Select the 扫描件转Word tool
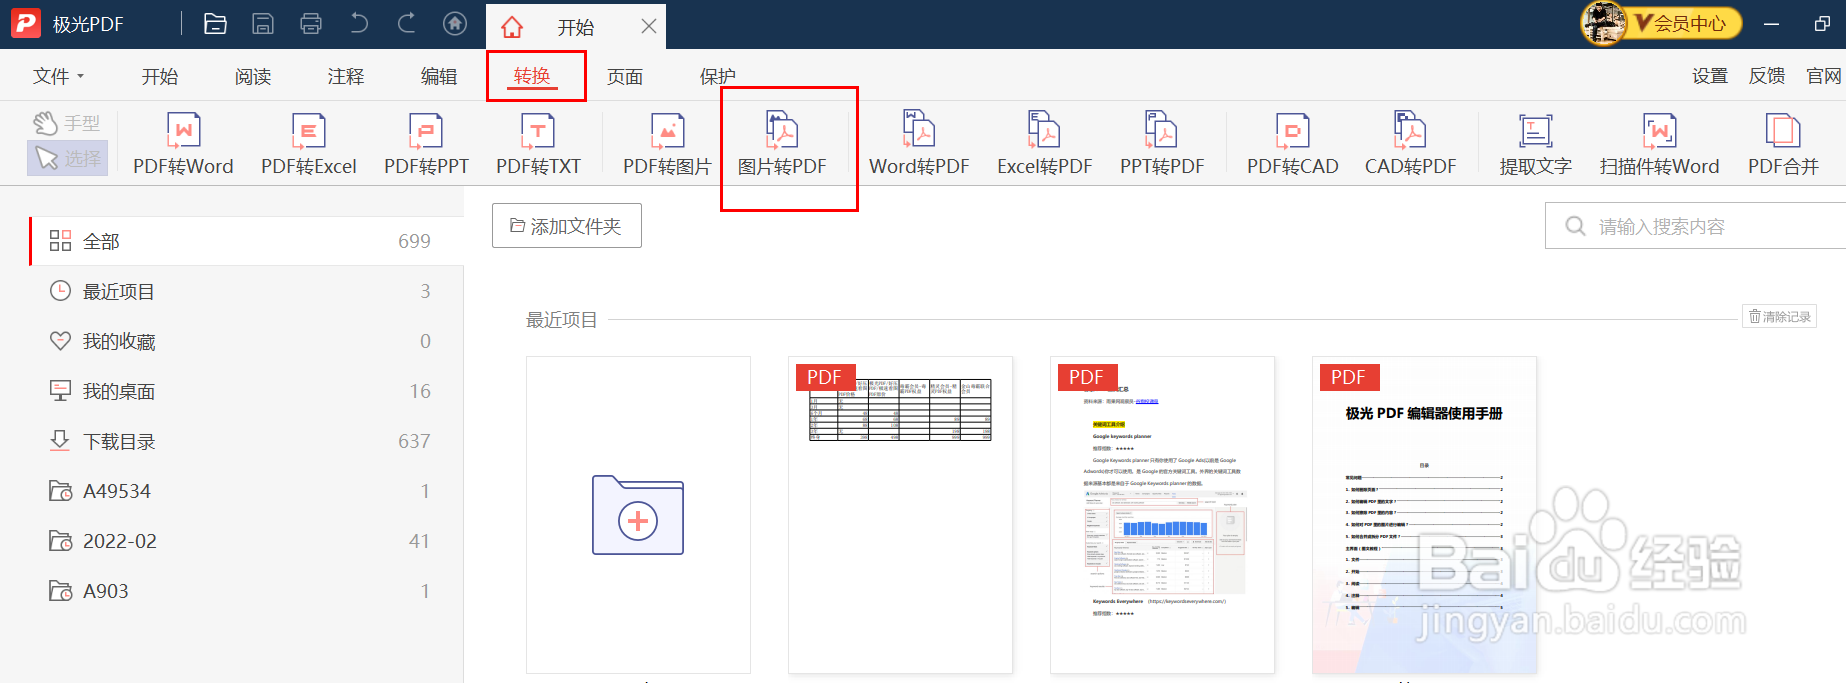The height and width of the screenshot is (683, 1846). [x=1659, y=144]
